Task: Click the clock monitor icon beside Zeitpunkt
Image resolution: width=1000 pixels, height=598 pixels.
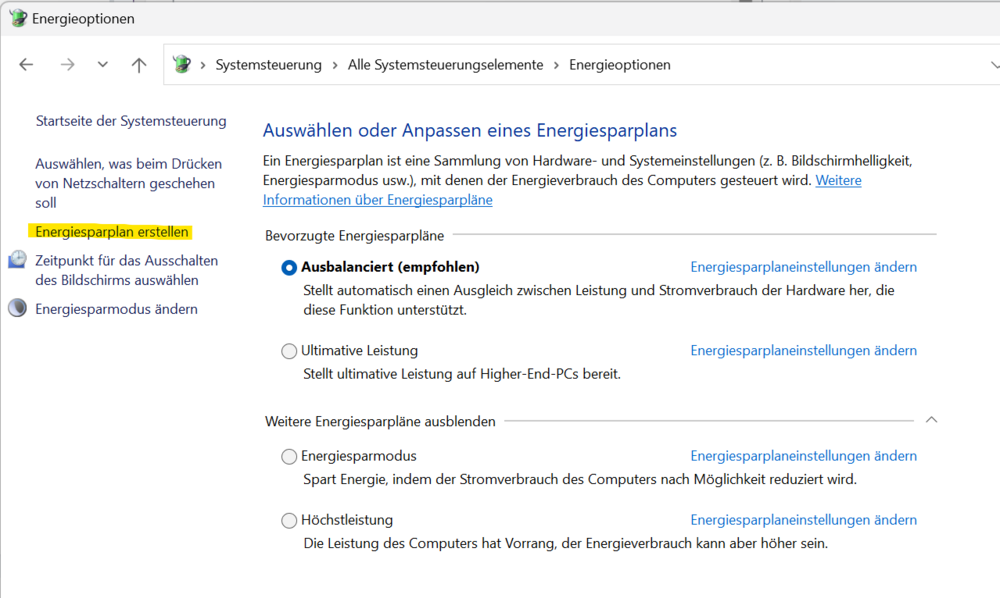Action: tap(17, 260)
